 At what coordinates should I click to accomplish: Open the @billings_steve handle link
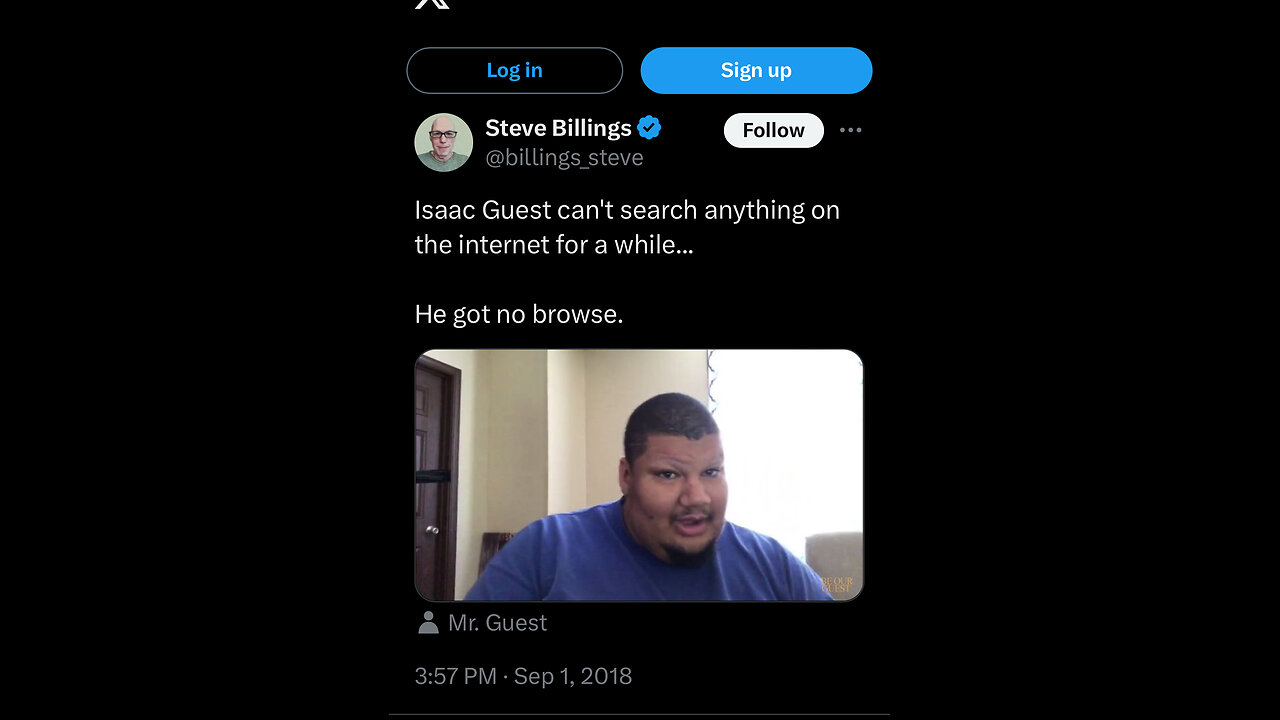coord(564,158)
